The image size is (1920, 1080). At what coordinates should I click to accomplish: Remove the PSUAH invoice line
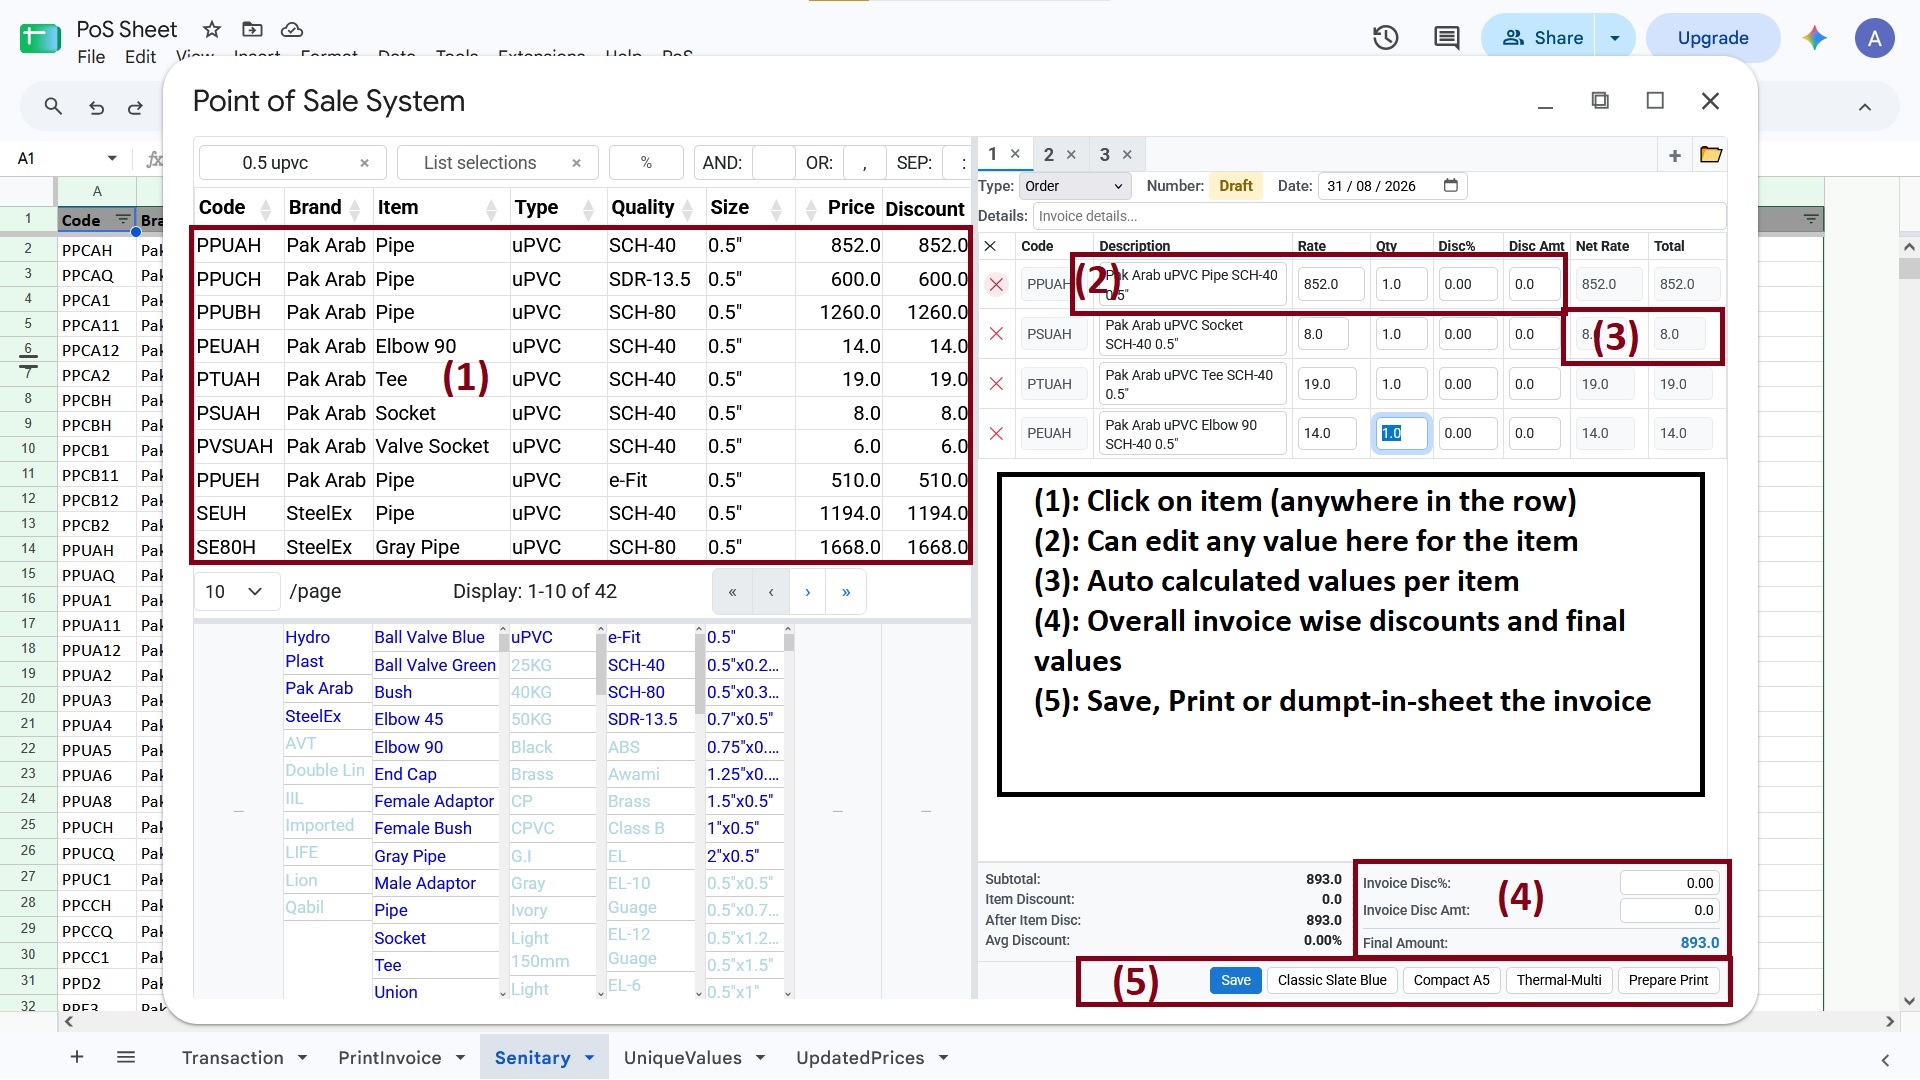[996, 334]
